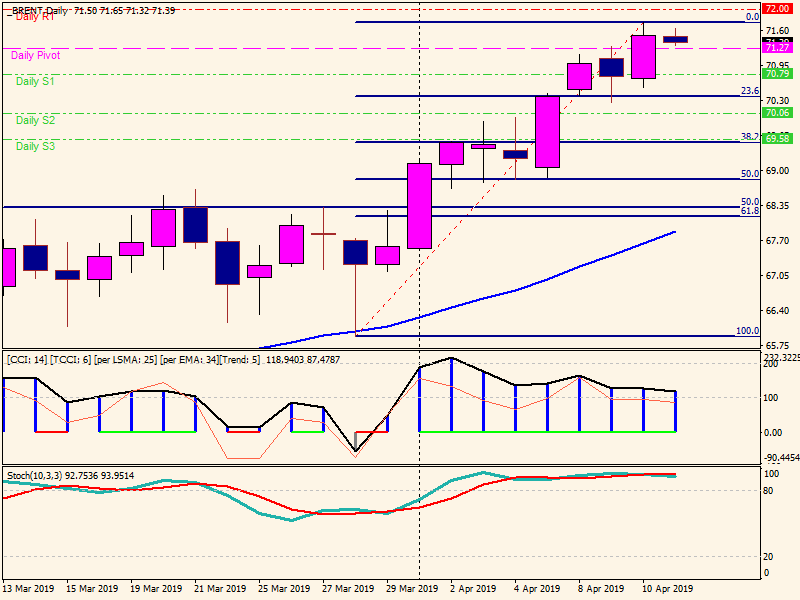
Task: Select the Fibonacci 23.6 level label
Action: 749,91
